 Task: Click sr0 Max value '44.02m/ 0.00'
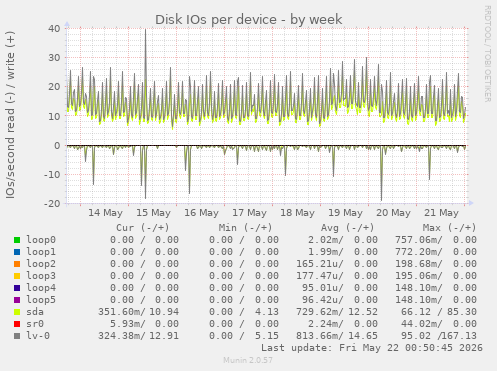[x=439, y=324]
